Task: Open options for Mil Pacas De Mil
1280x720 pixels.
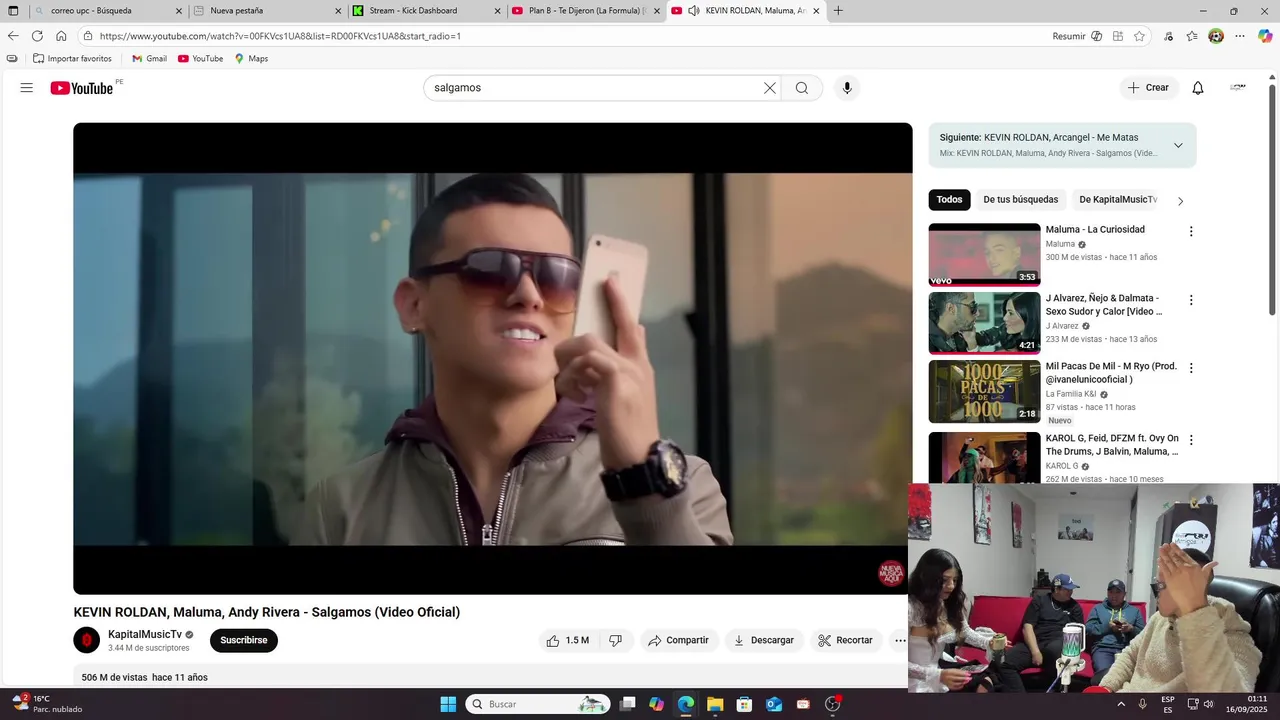Action: (x=1190, y=368)
